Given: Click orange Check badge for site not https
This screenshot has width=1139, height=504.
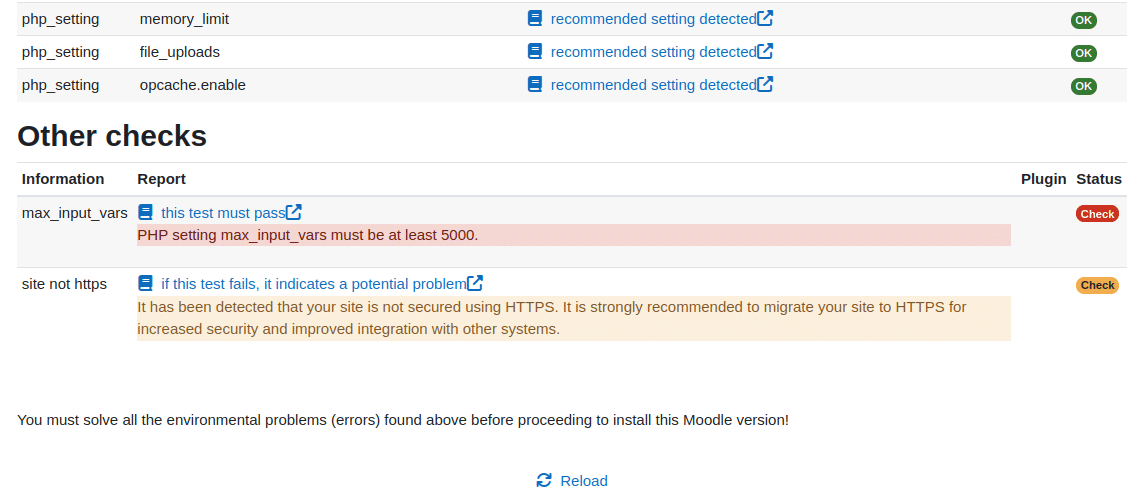Looking at the screenshot, I should click(x=1097, y=285).
